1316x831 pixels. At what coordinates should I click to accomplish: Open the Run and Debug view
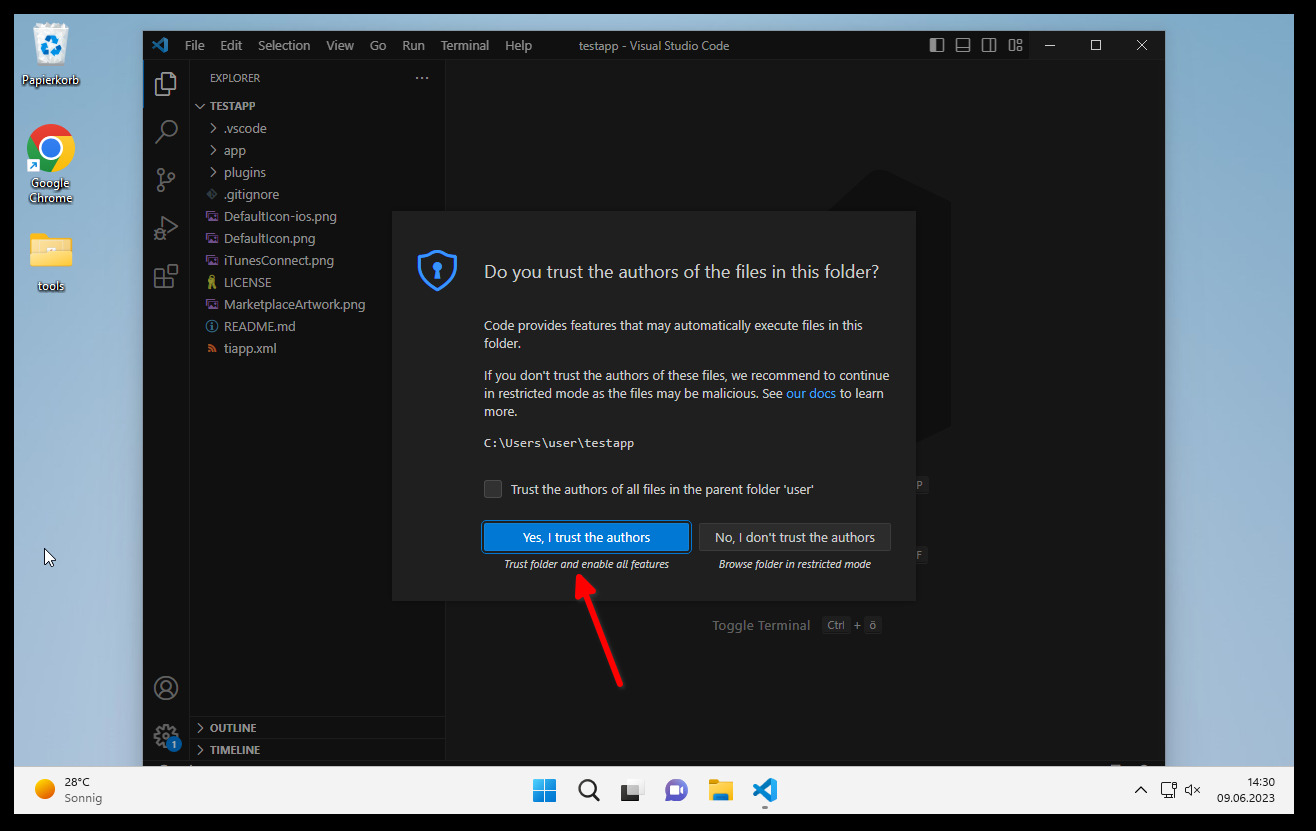(x=166, y=228)
